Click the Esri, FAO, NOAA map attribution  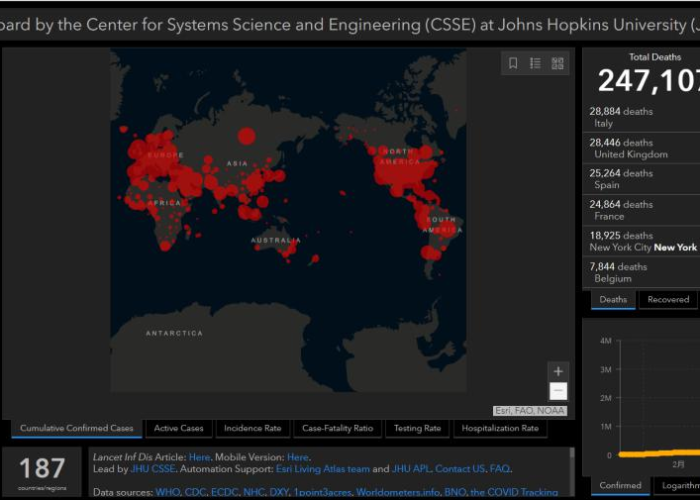click(530, 411)
